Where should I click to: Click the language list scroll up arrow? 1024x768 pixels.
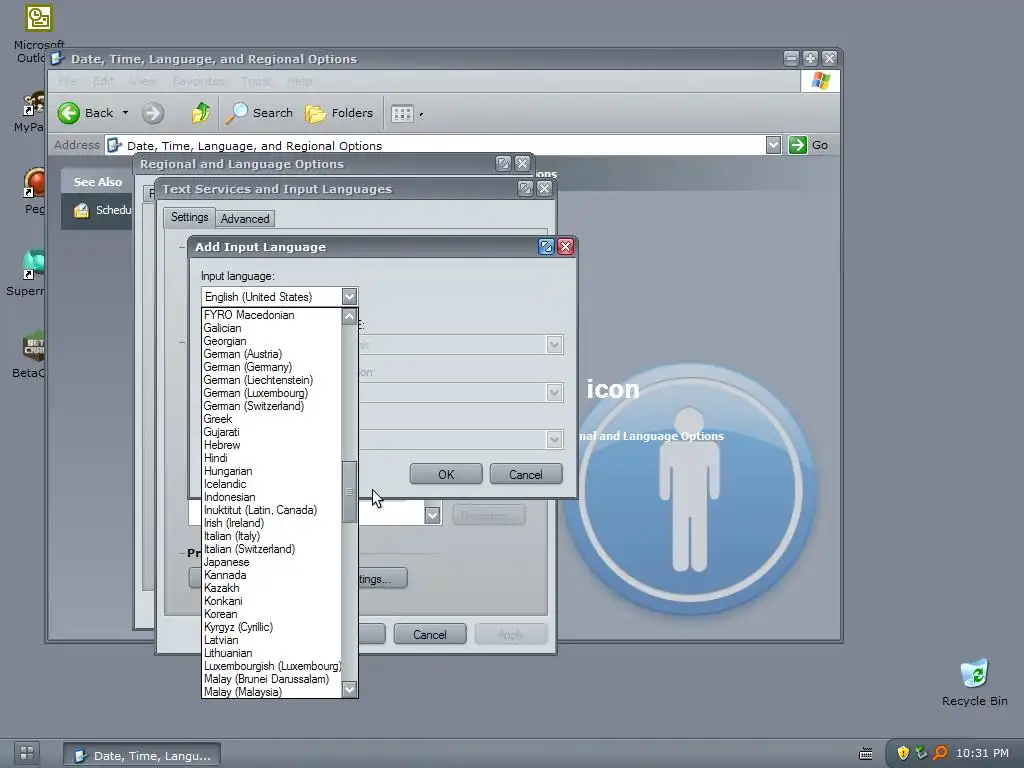coord(349,317)
